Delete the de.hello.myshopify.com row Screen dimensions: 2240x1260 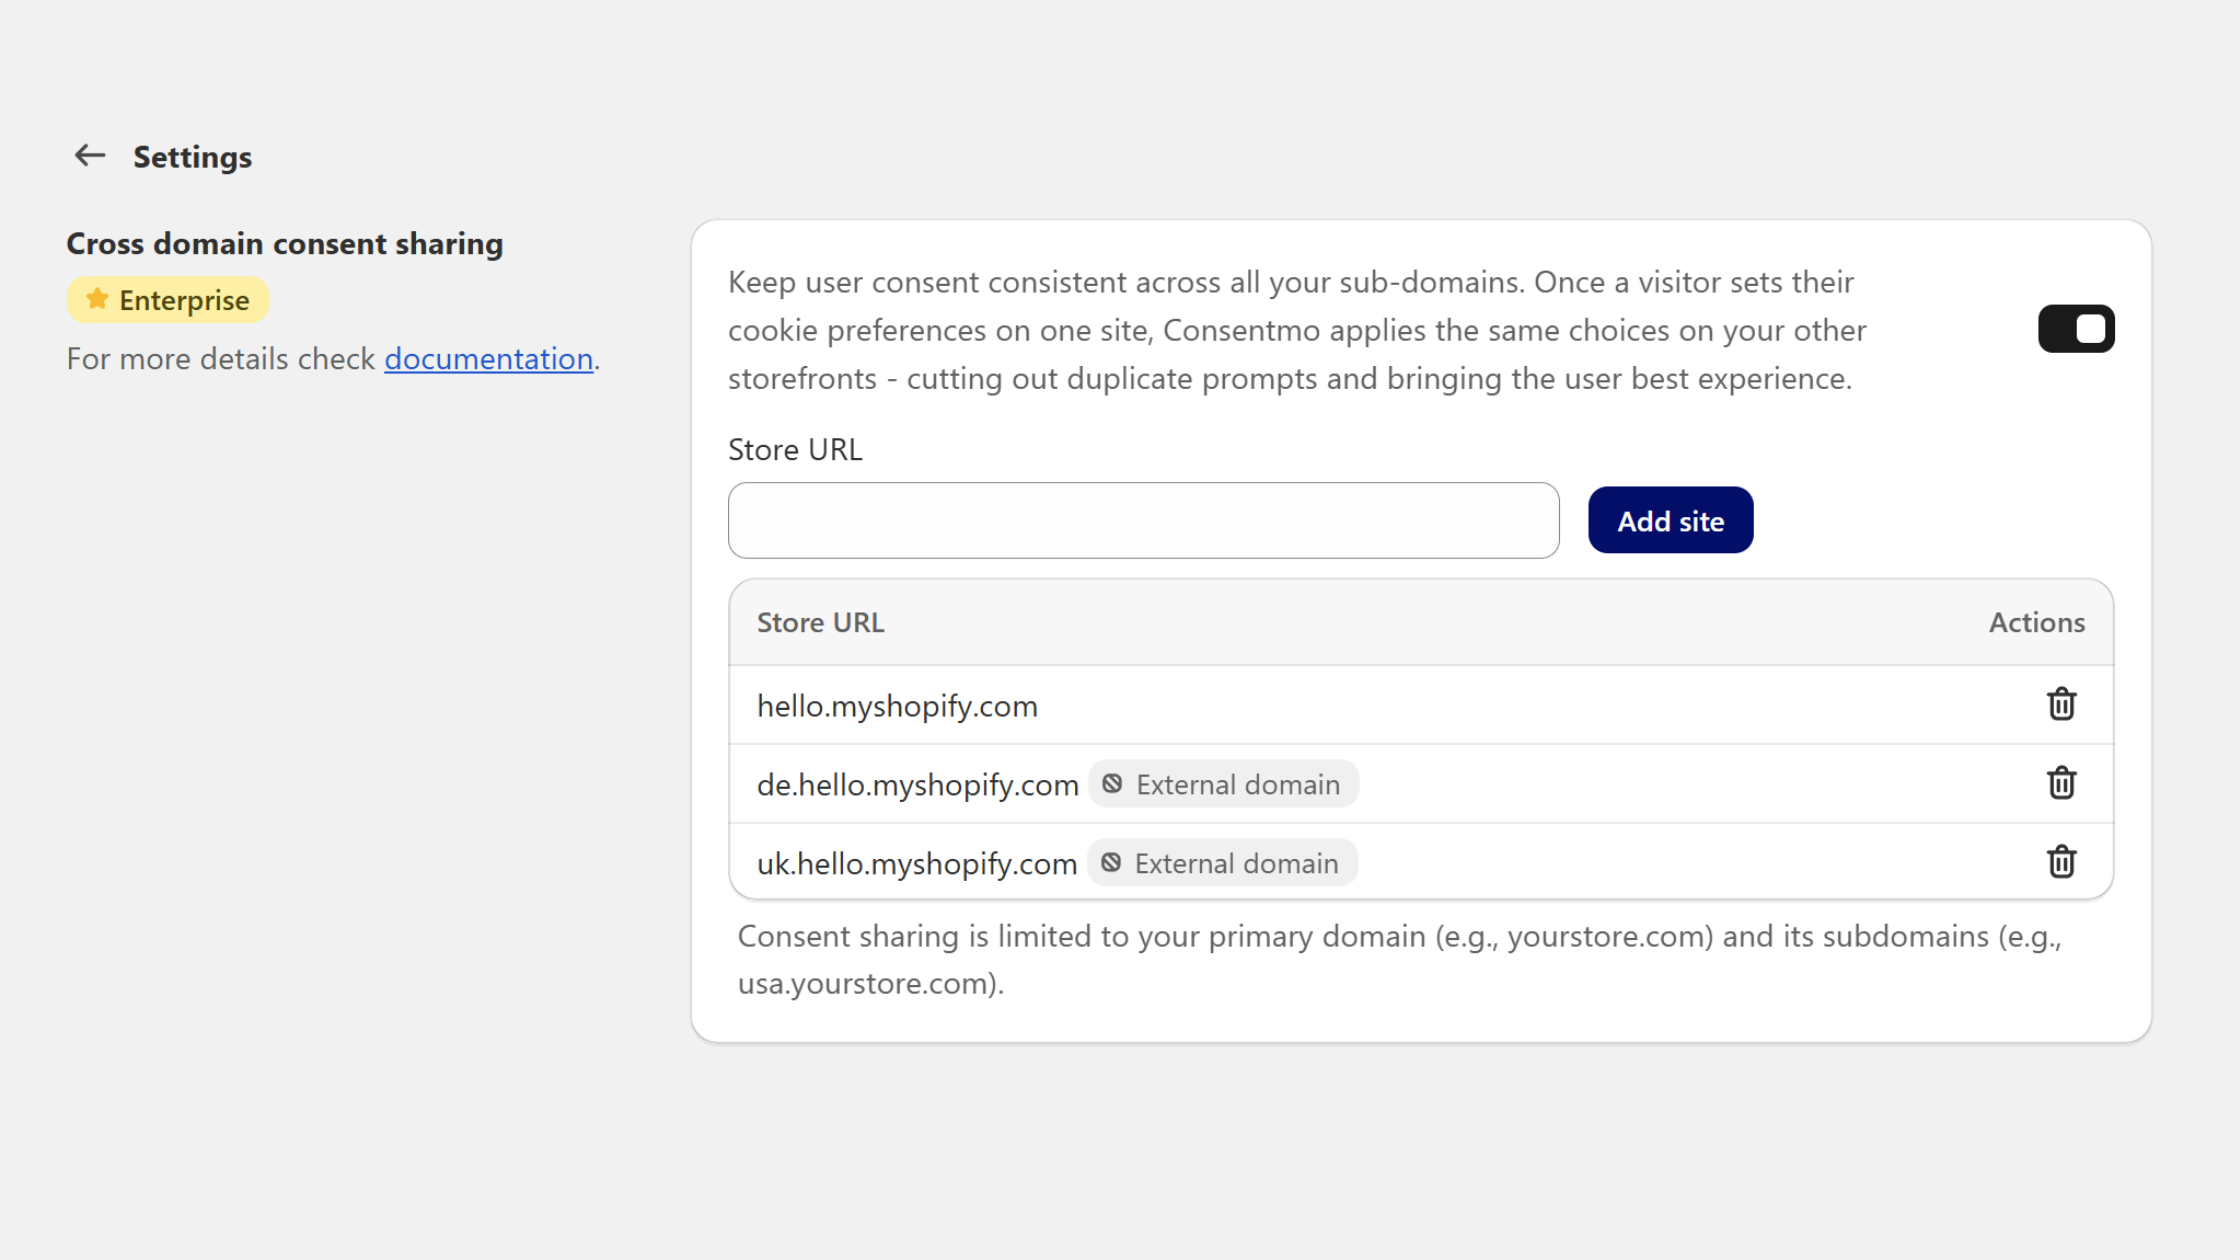pyautogui.click(x=2061, y=783)
